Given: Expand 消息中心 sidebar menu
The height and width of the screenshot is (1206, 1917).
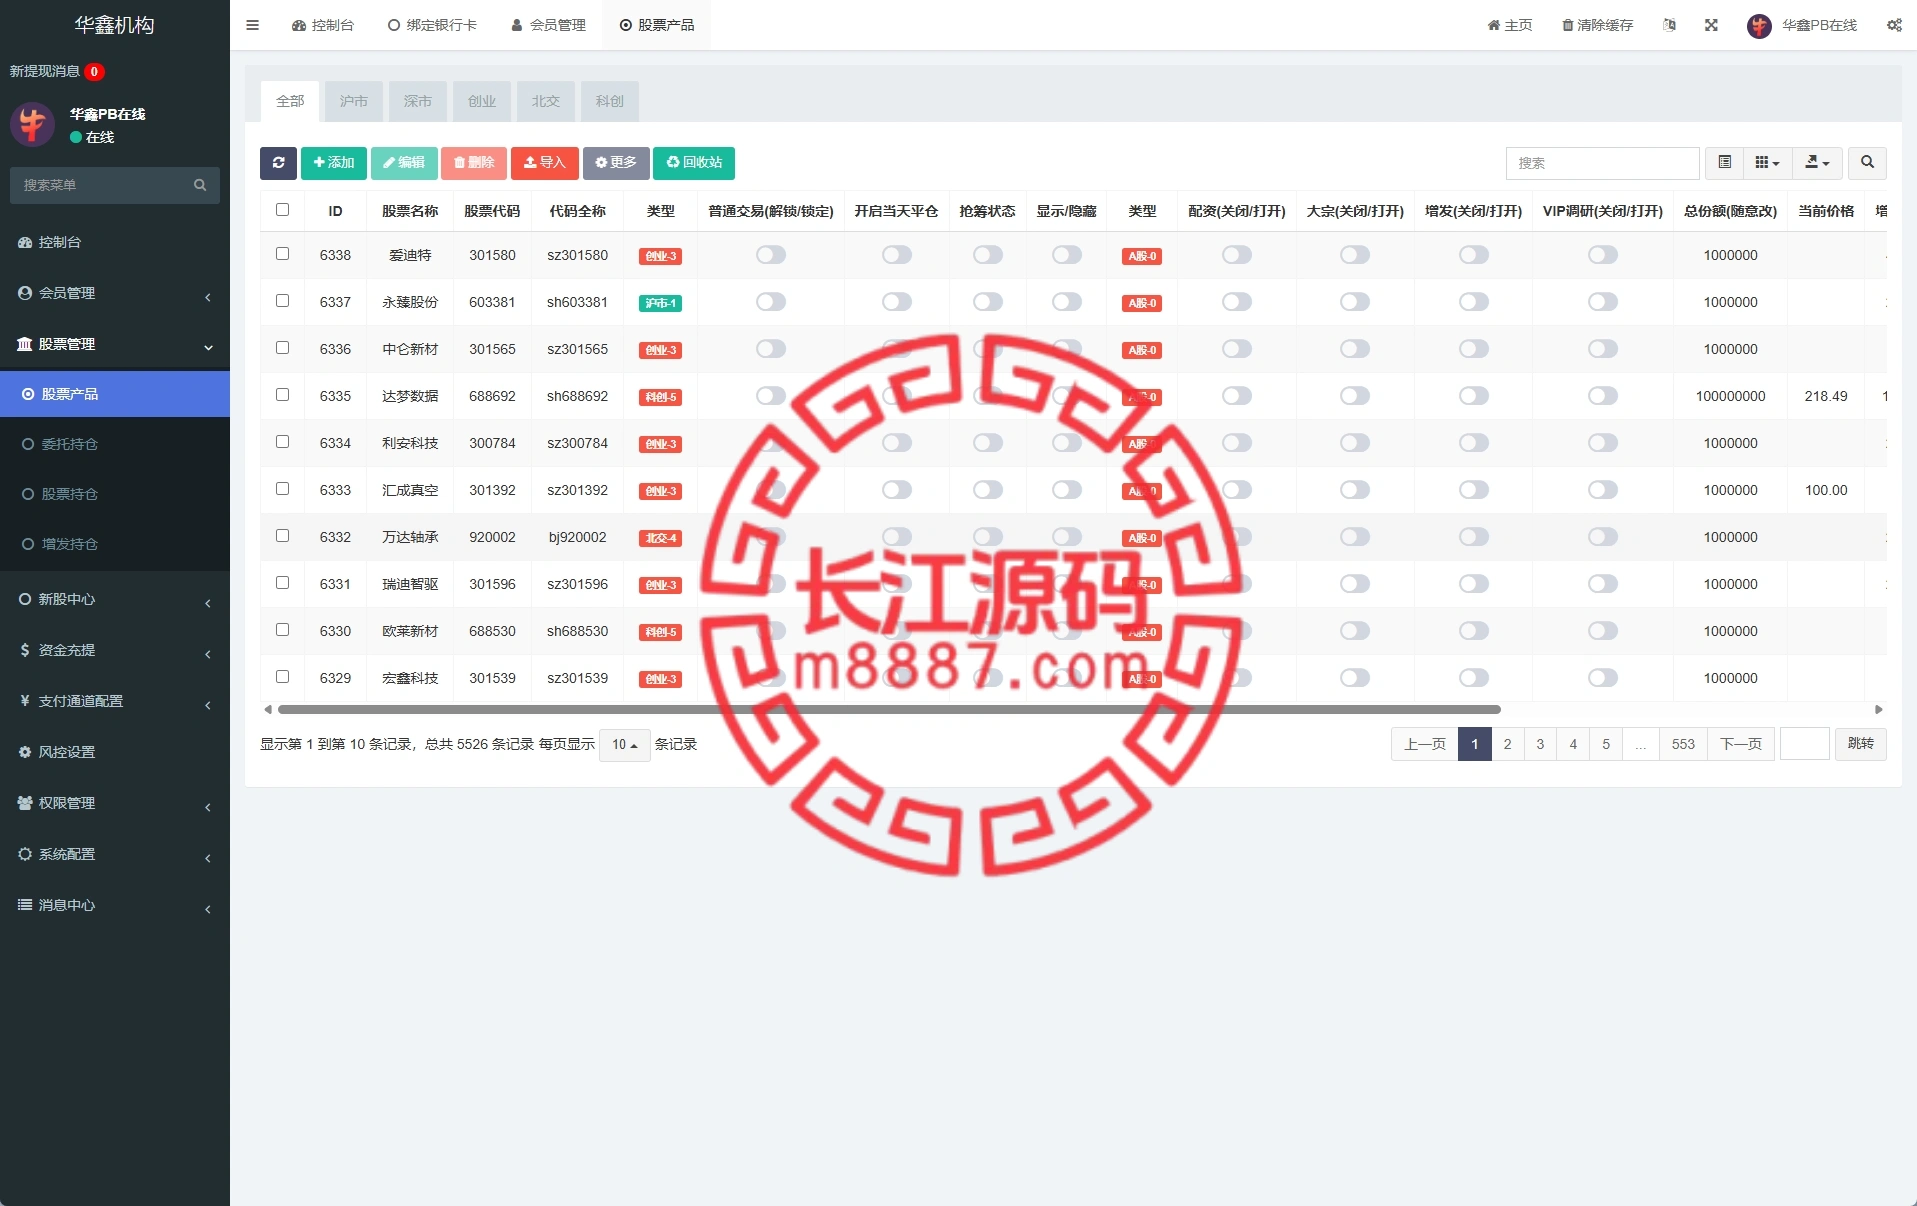Looking at the screenshot, I should point(115,905).
